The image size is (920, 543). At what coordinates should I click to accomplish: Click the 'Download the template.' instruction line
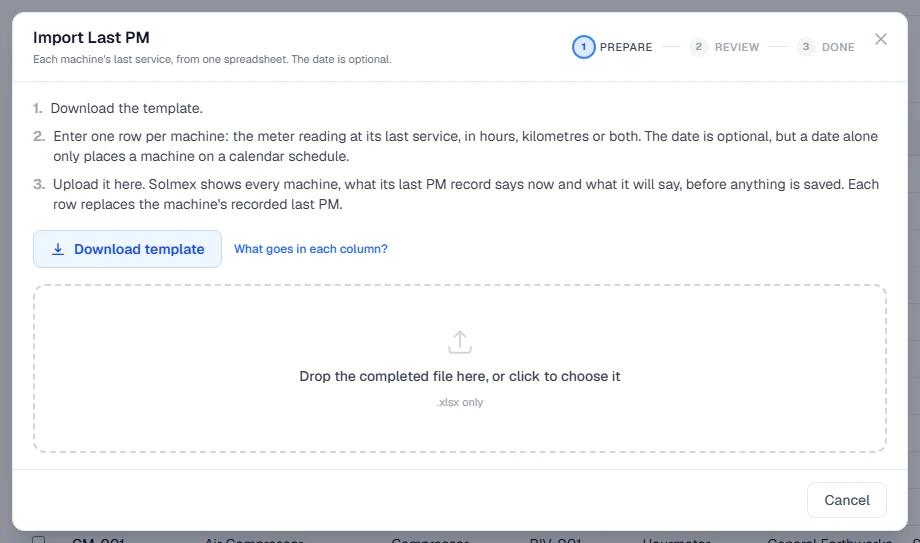click(x=126, y=108)
